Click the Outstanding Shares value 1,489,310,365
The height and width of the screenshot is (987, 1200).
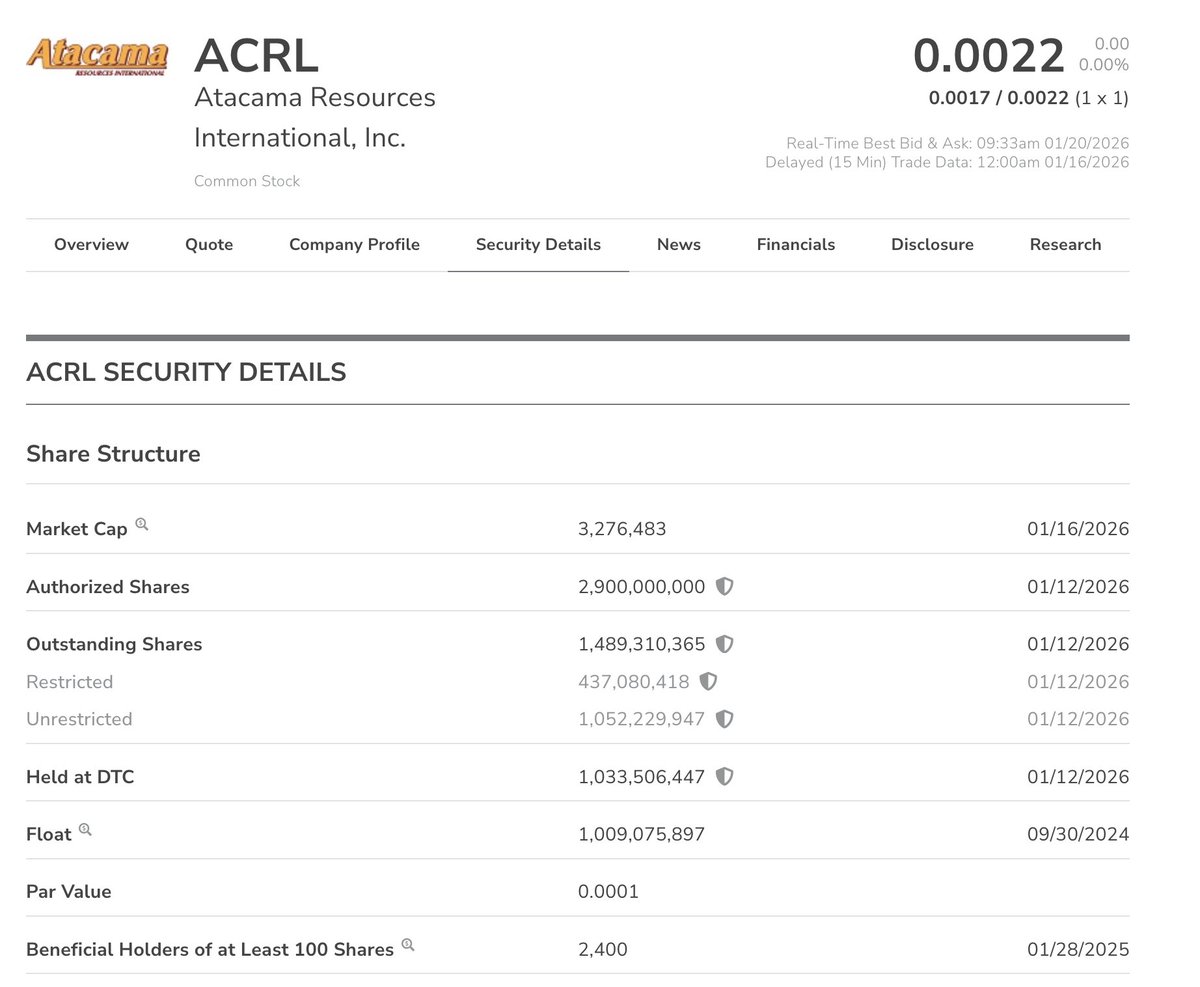pyautogui.click(x=642, y=644)
